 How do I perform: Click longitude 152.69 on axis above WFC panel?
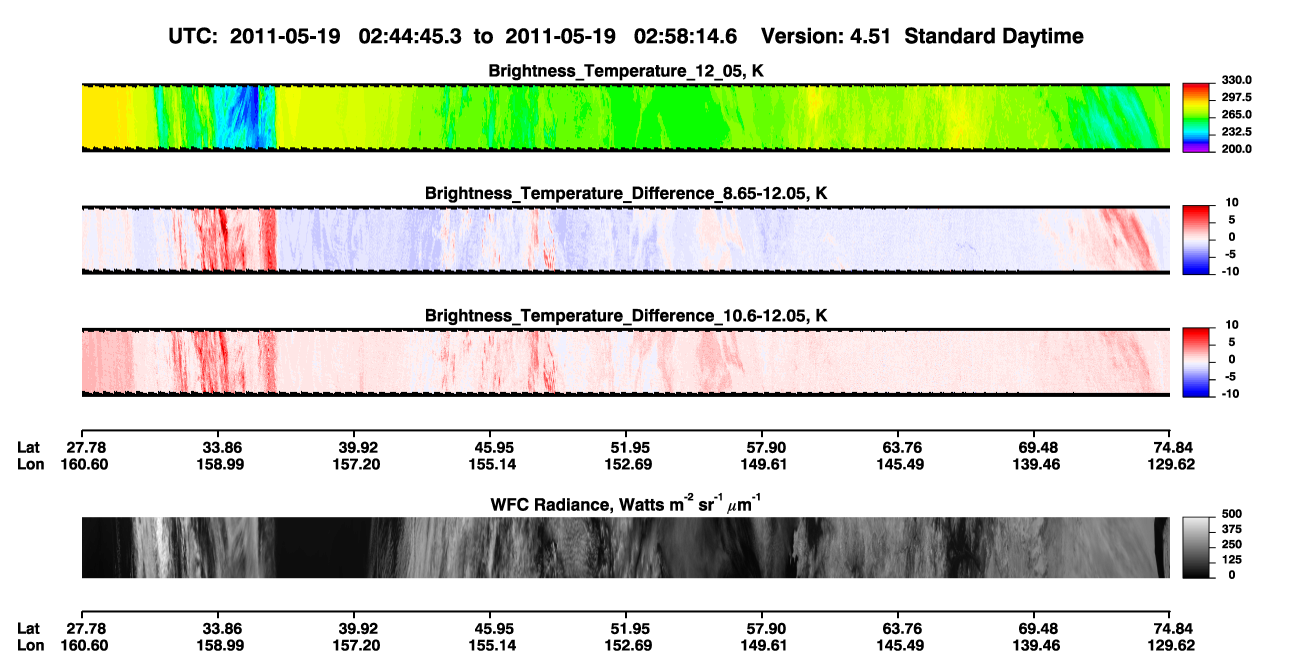click(626, 464)
